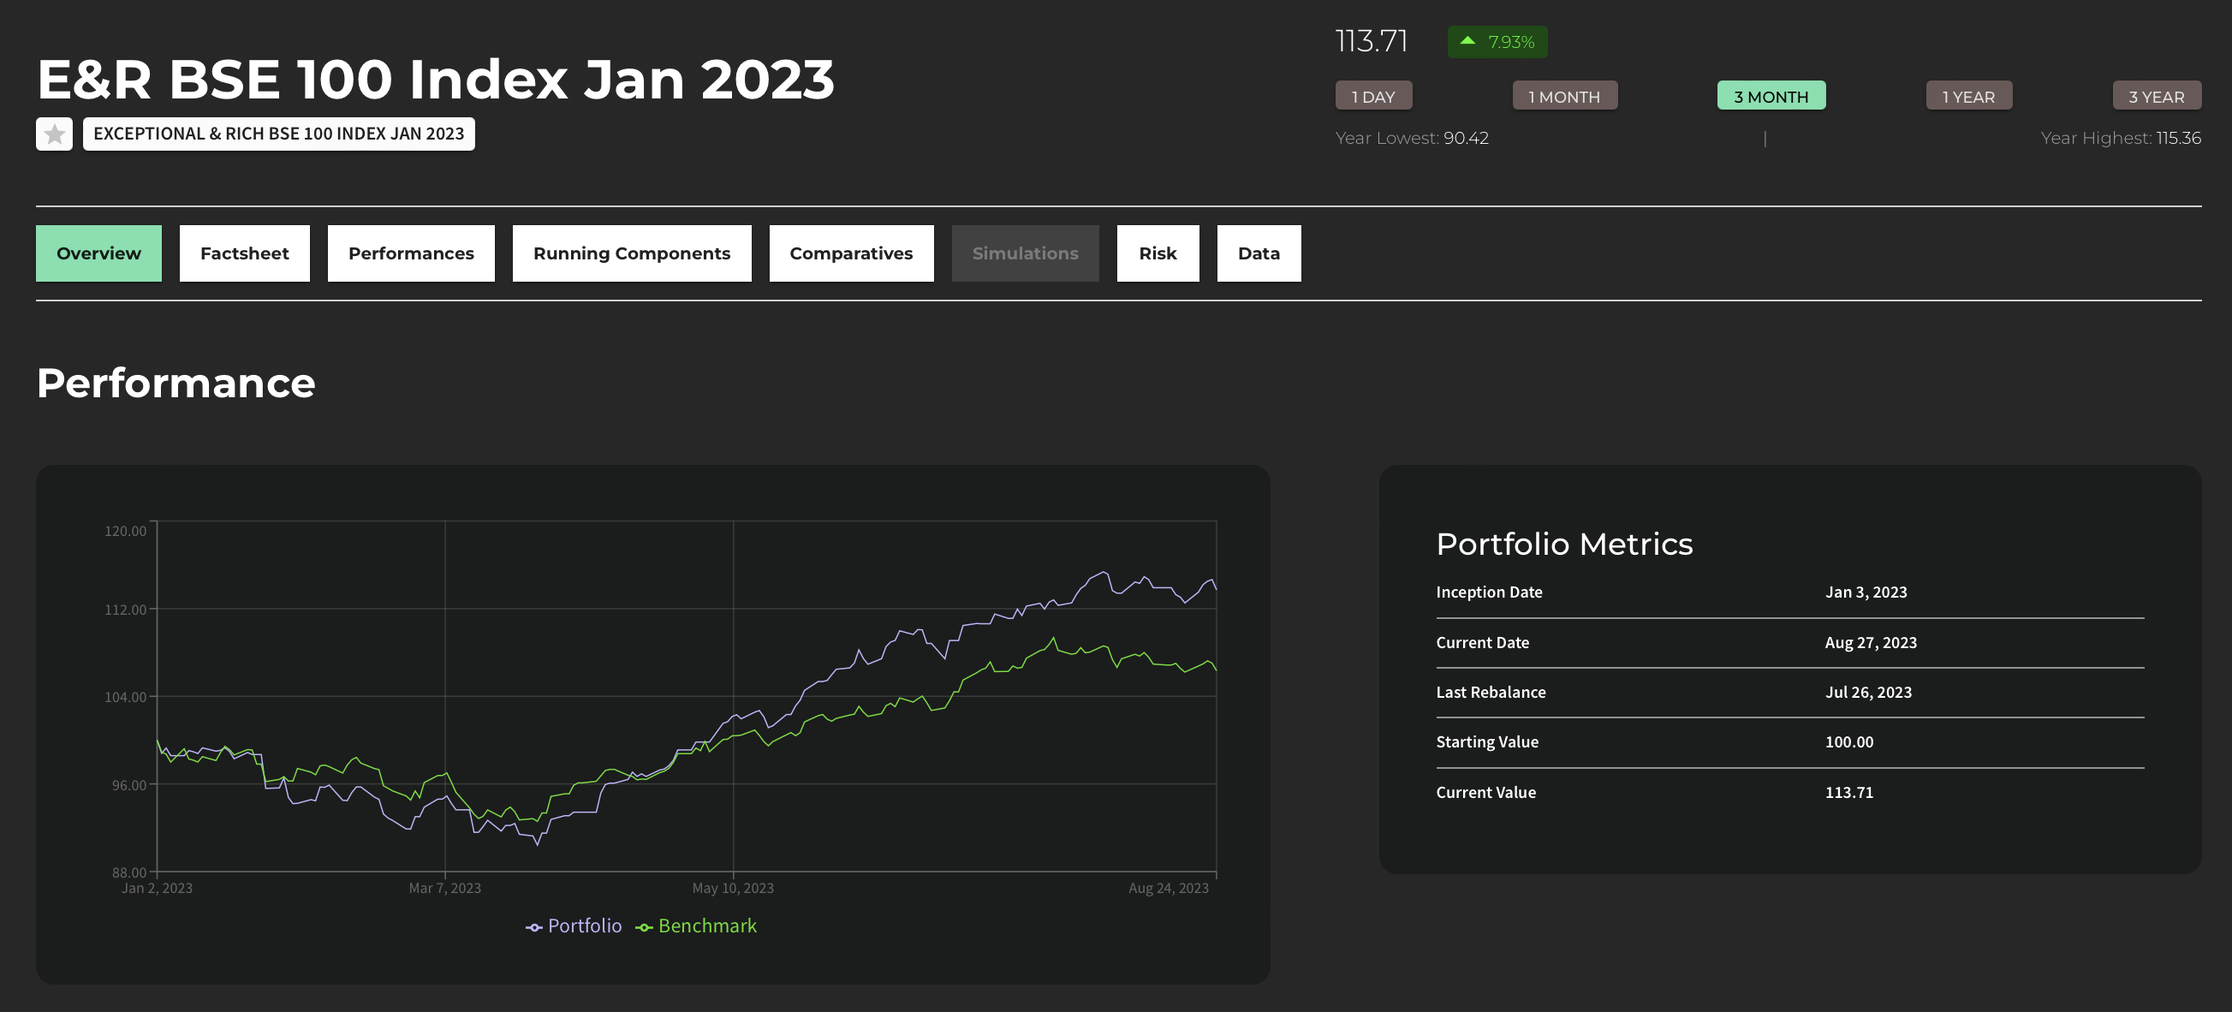Image resolution: width=2232 pixels, height=1012 pixels.
Task: Open the Risk tab
Action: (x=1157, y=253)
